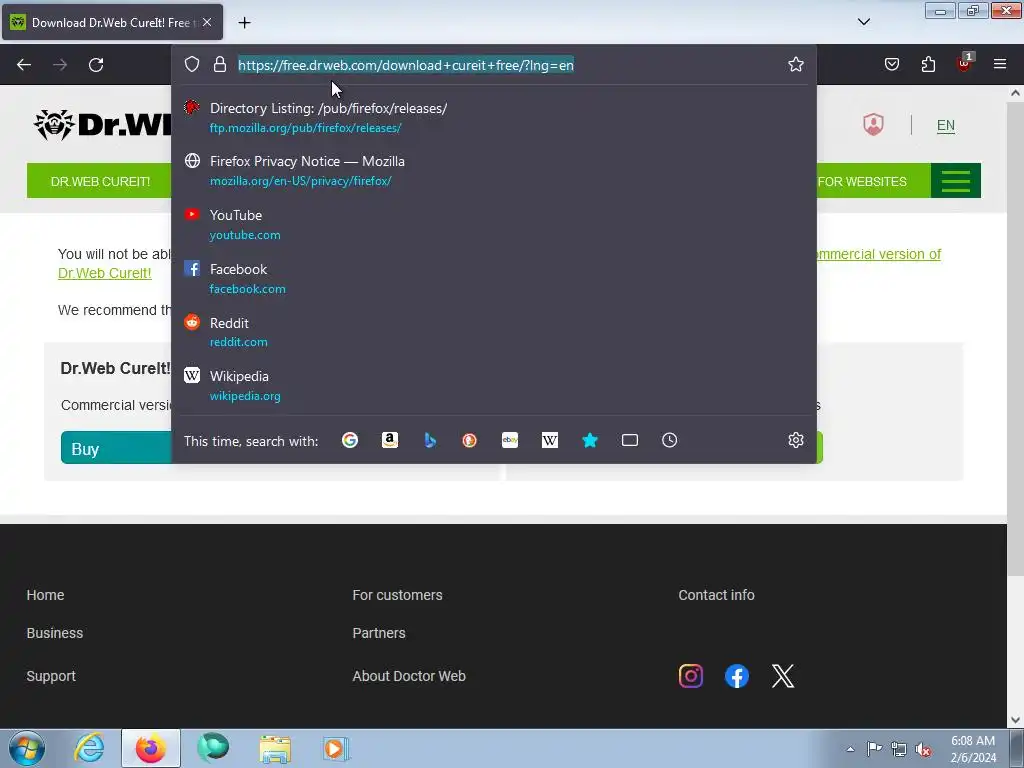Close the Download Dr.Web CureIt tab
1024x768 pixels.
pyautogui.click(x=207, y=22)
